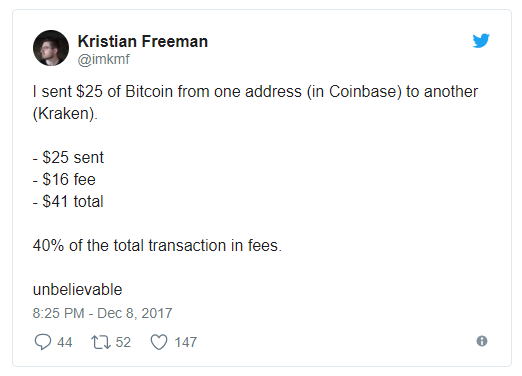
Task: Click the "$25 sent" line
Action: 68,157
